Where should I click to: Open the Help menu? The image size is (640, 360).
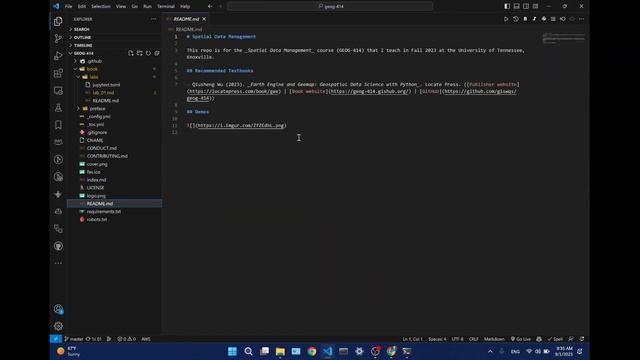pyautogui.click(x=185, y=6)
